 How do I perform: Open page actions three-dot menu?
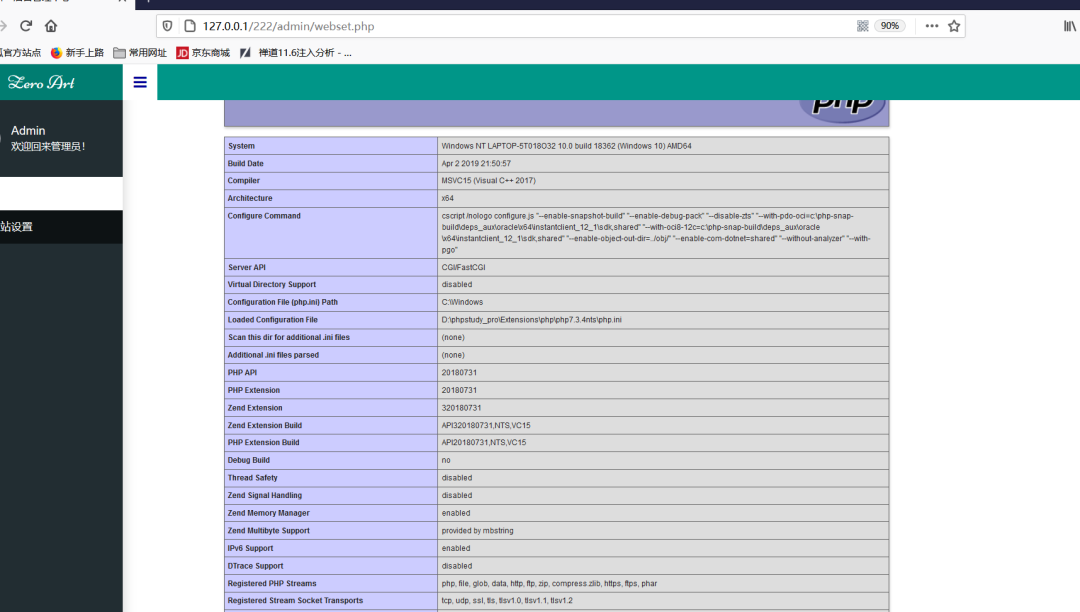(932, 26)
